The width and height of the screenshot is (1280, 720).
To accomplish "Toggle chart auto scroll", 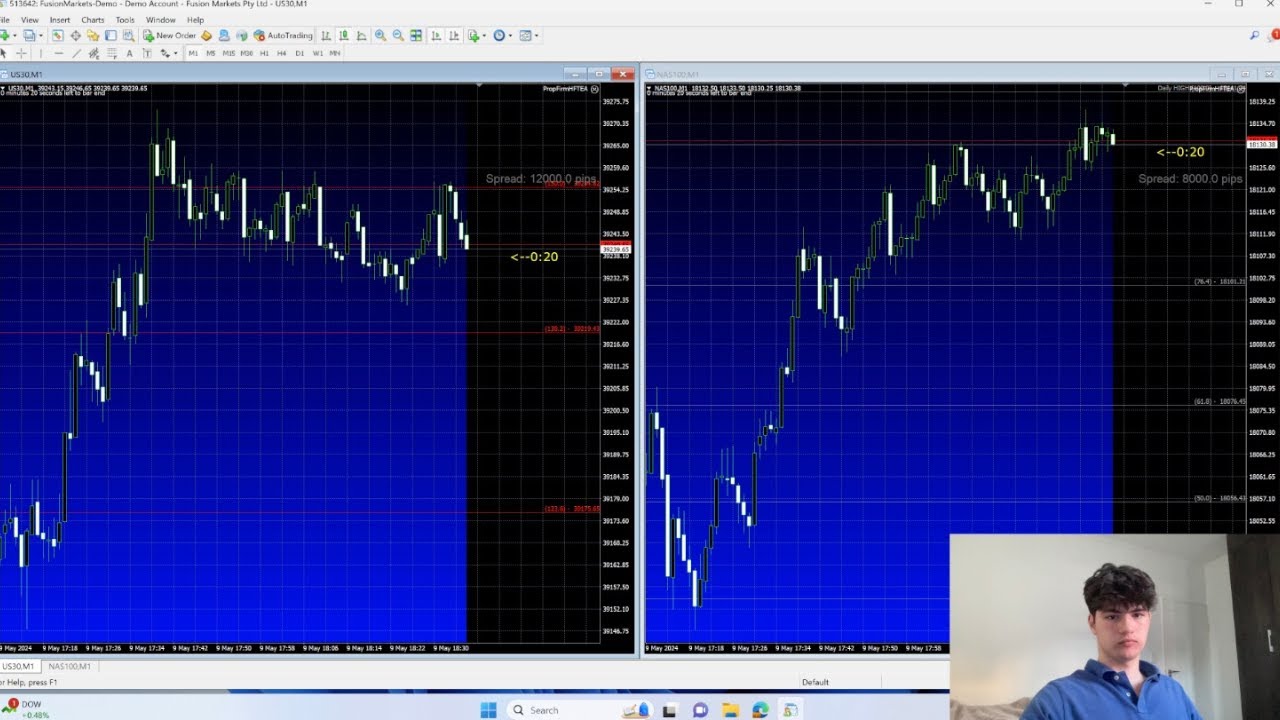I will click(436, 35).
